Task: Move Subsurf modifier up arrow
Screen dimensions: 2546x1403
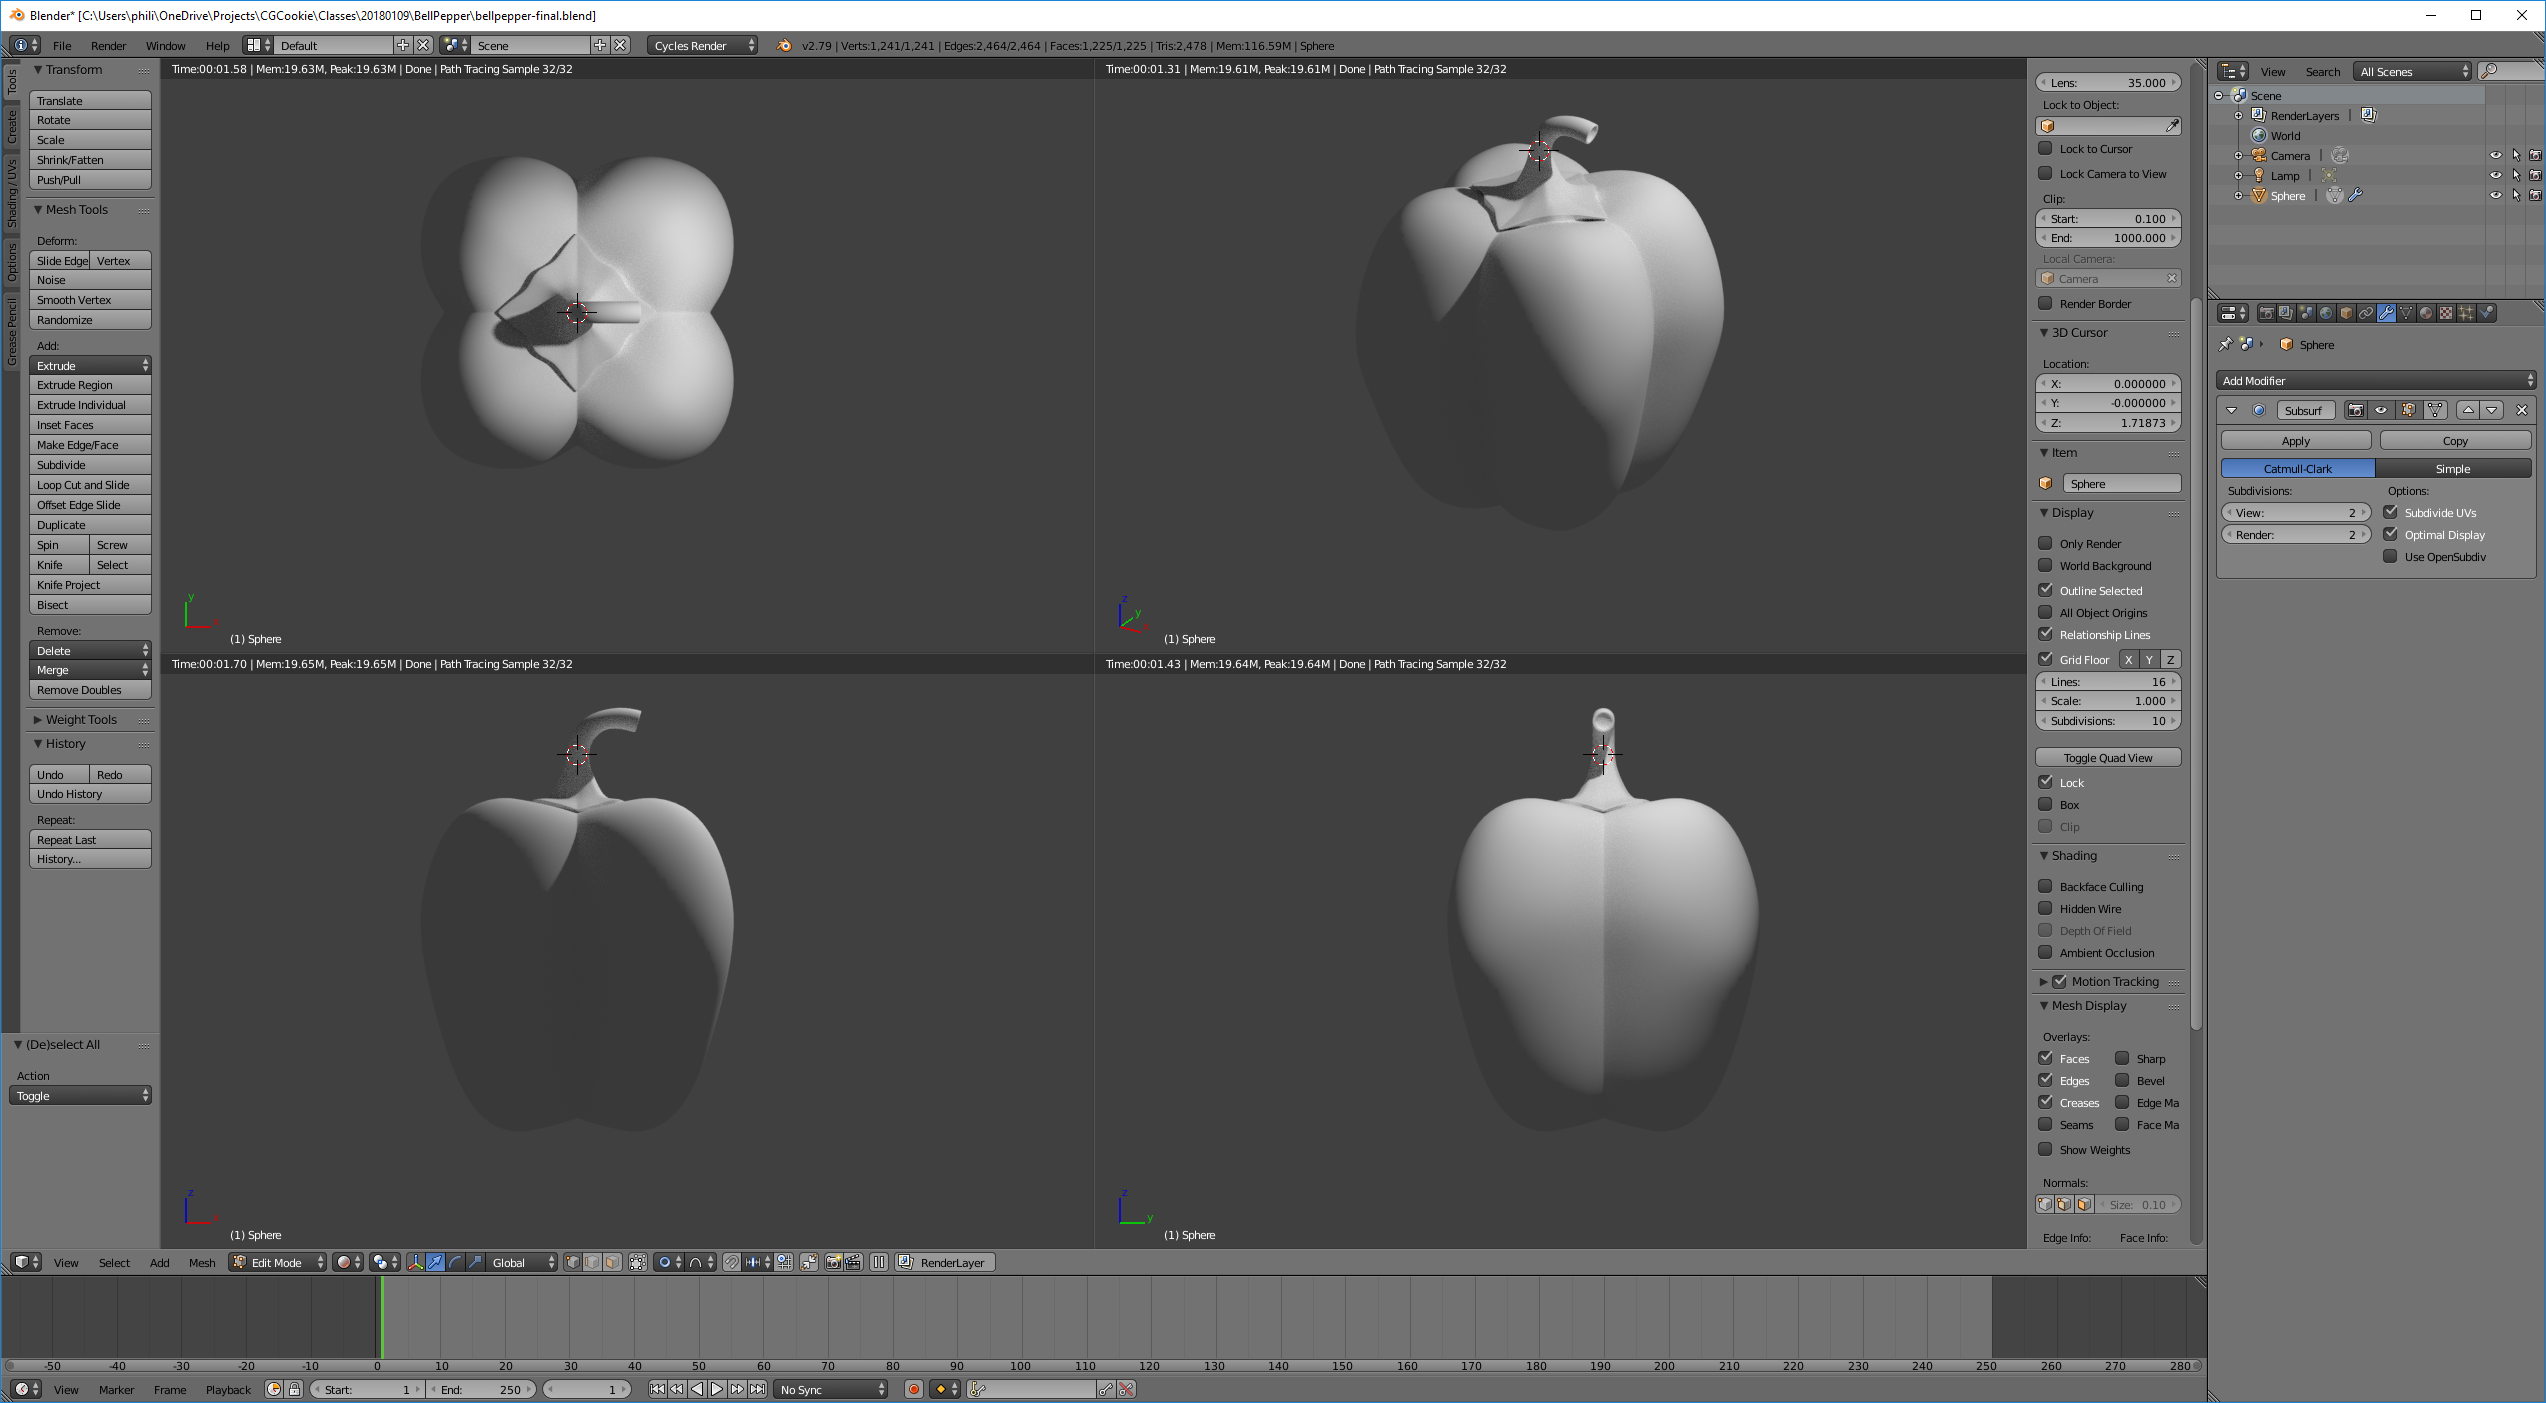Action: [x=2468, y=410]
